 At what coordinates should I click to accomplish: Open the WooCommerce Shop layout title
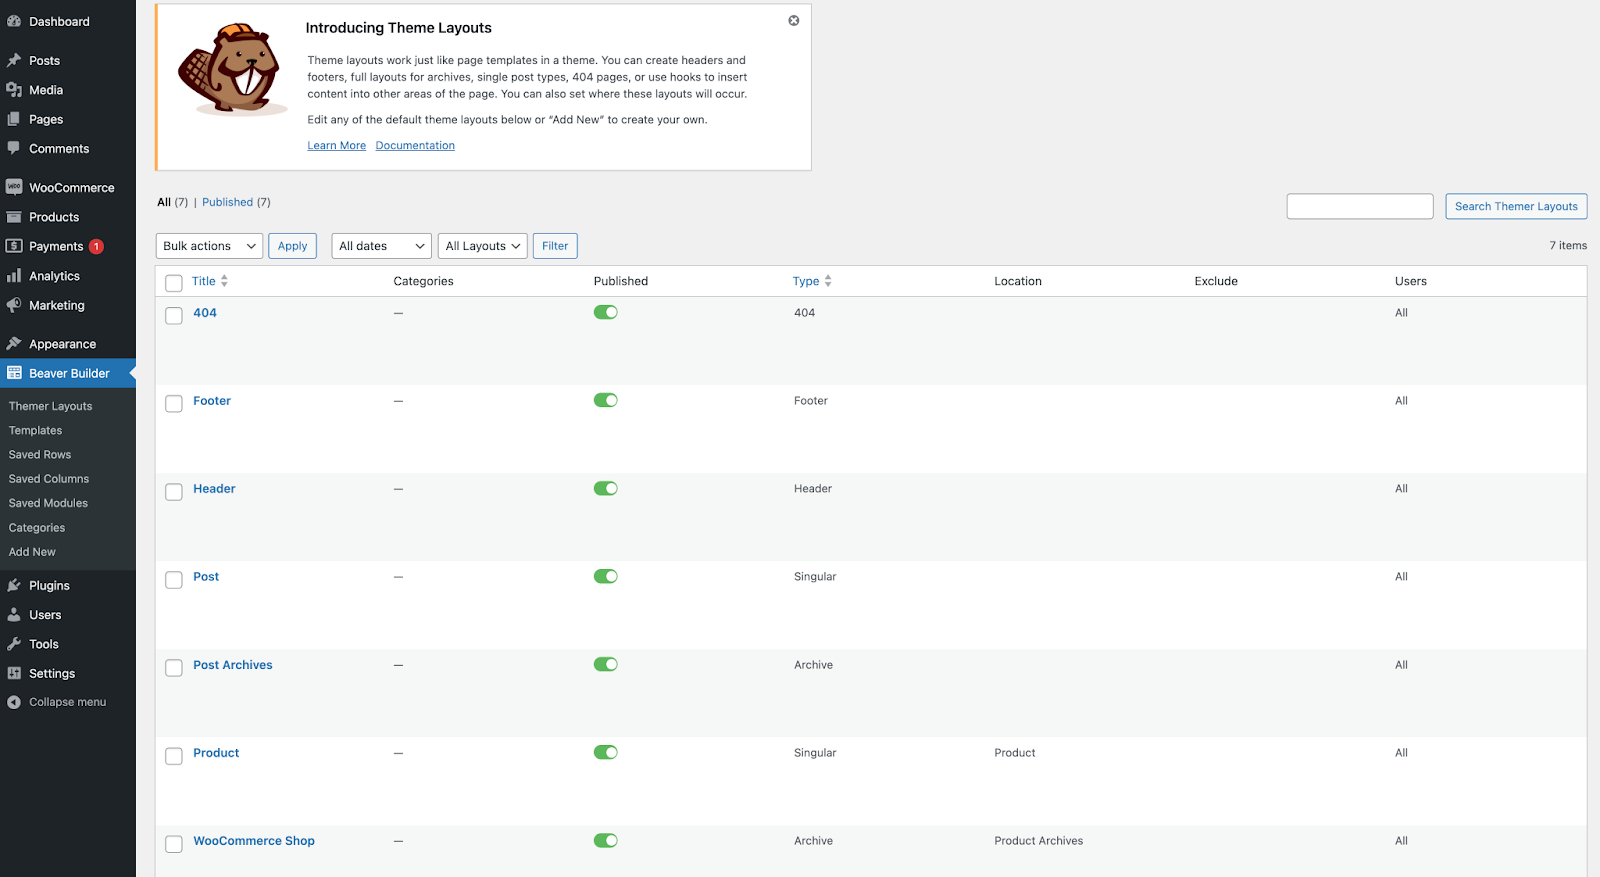pyautogui.click(x=254, y=841)
